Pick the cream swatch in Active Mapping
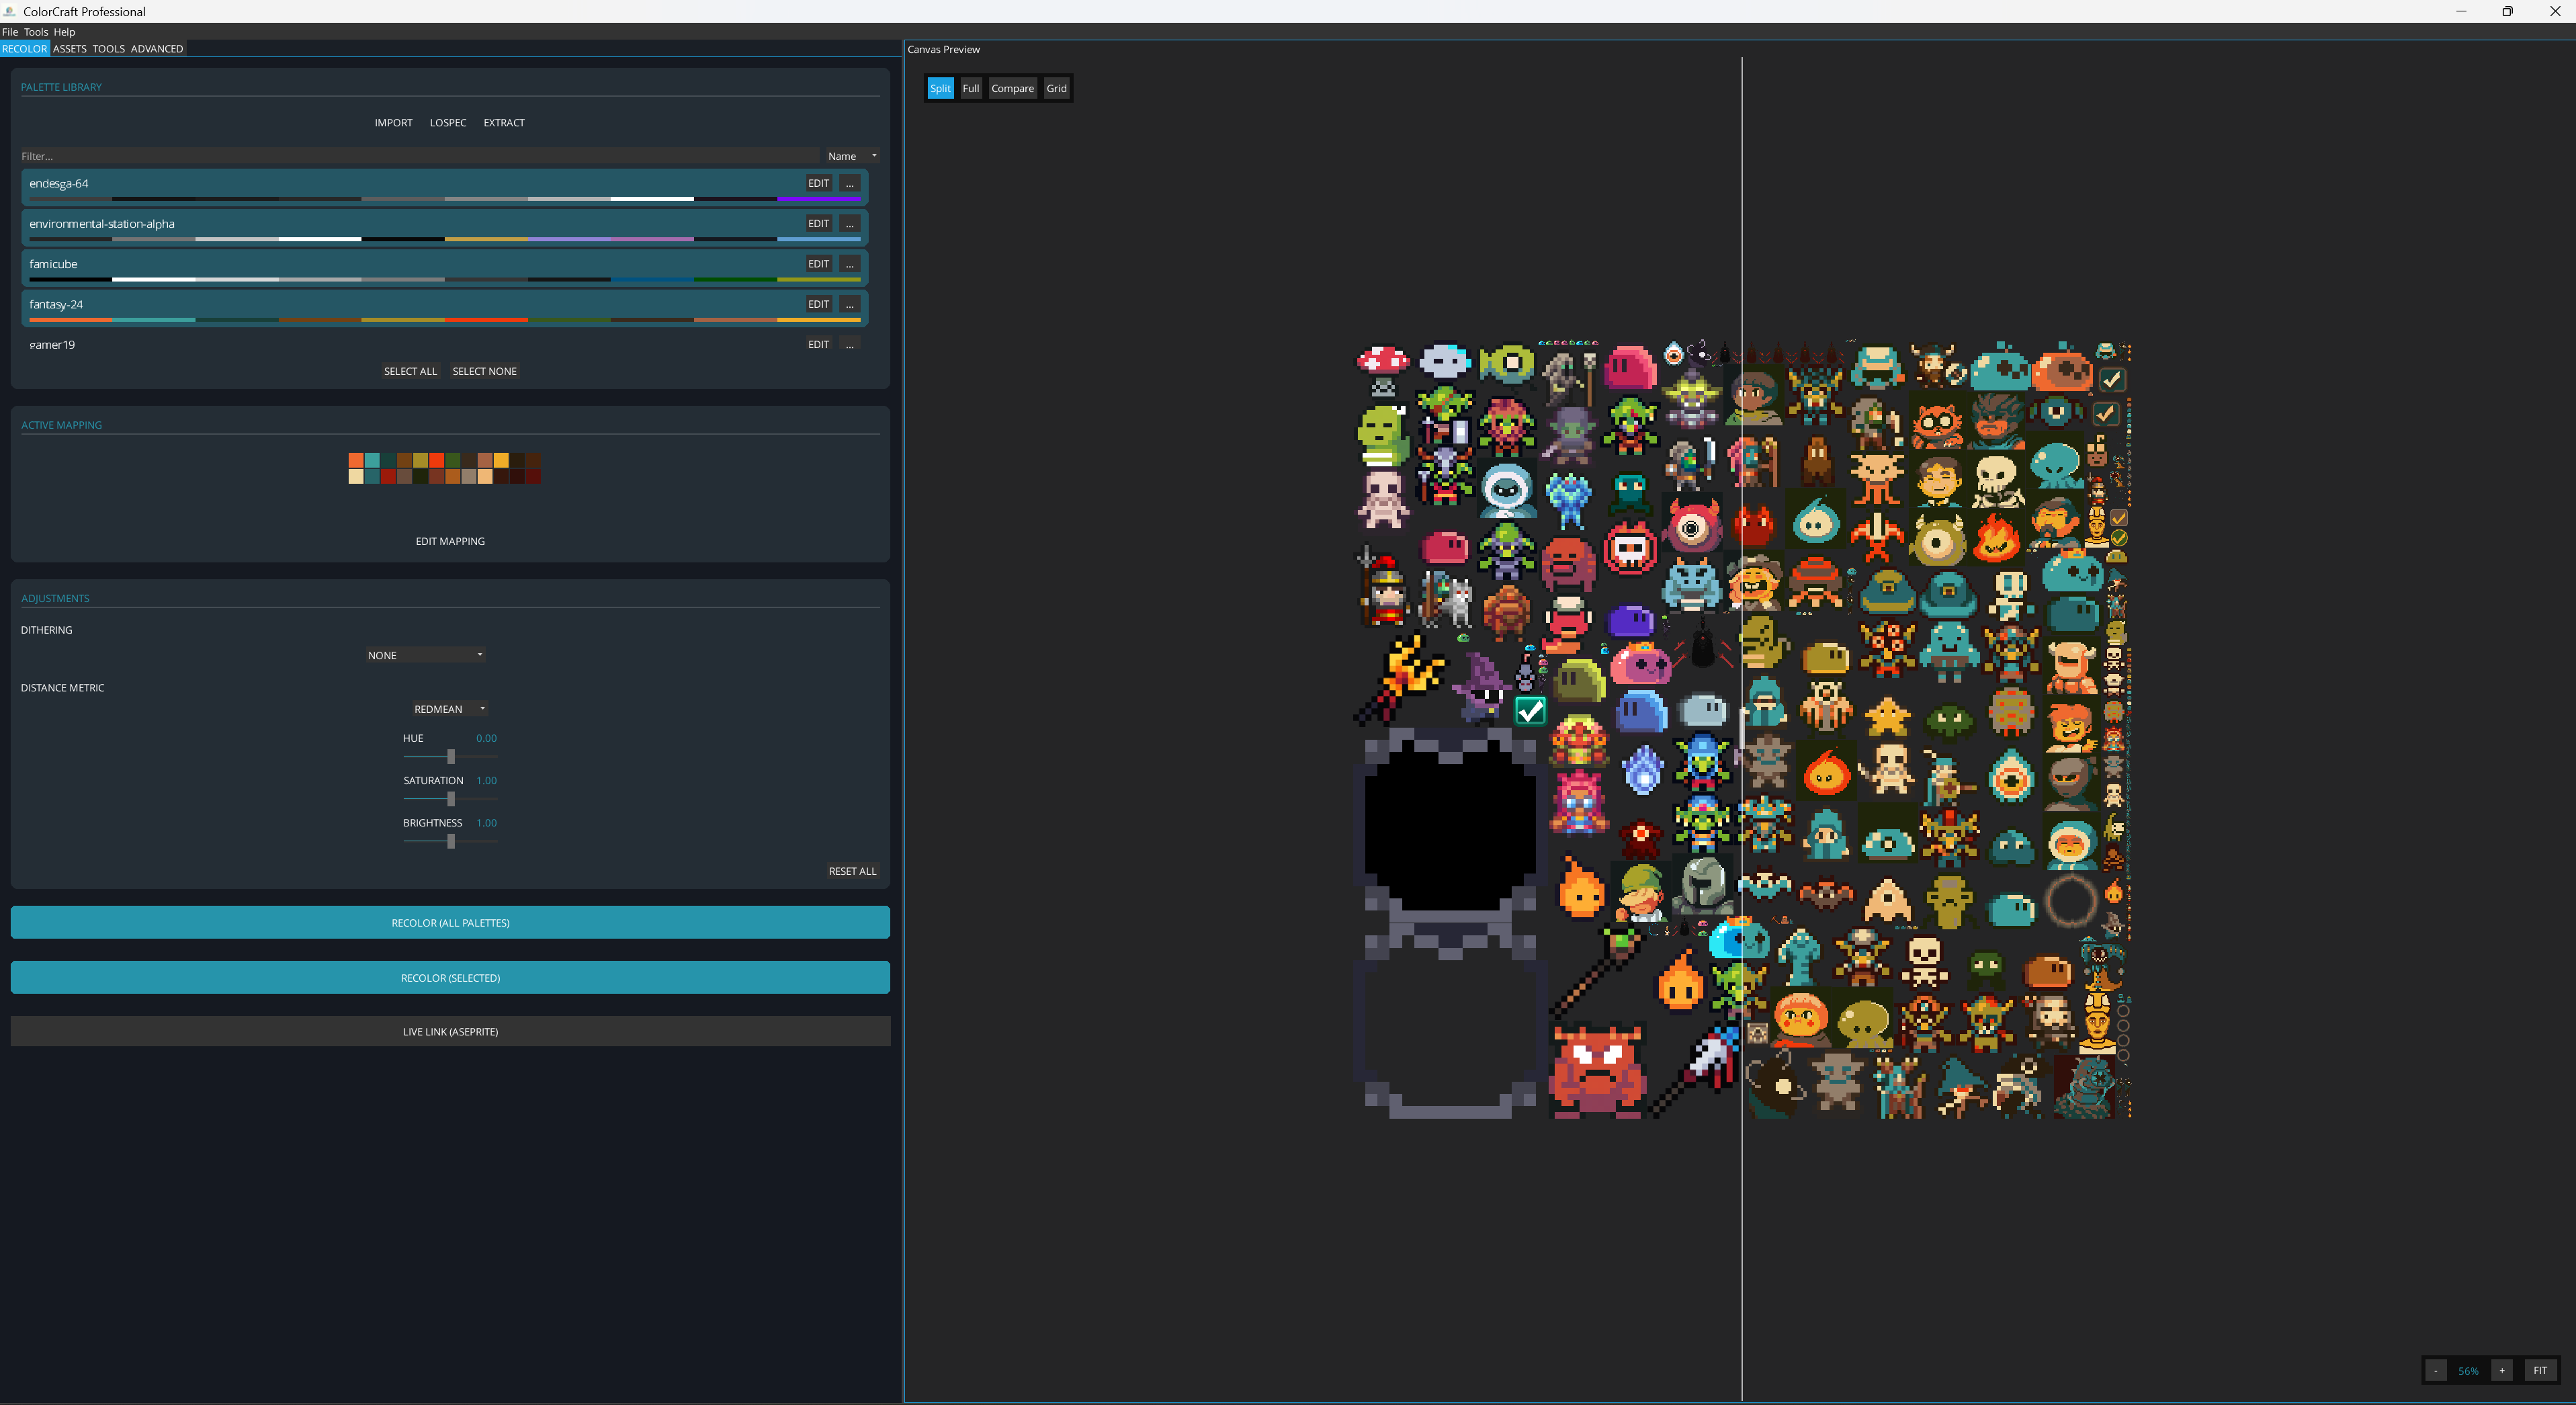This screenshot has height=1405, width=2576. point(356,477)
